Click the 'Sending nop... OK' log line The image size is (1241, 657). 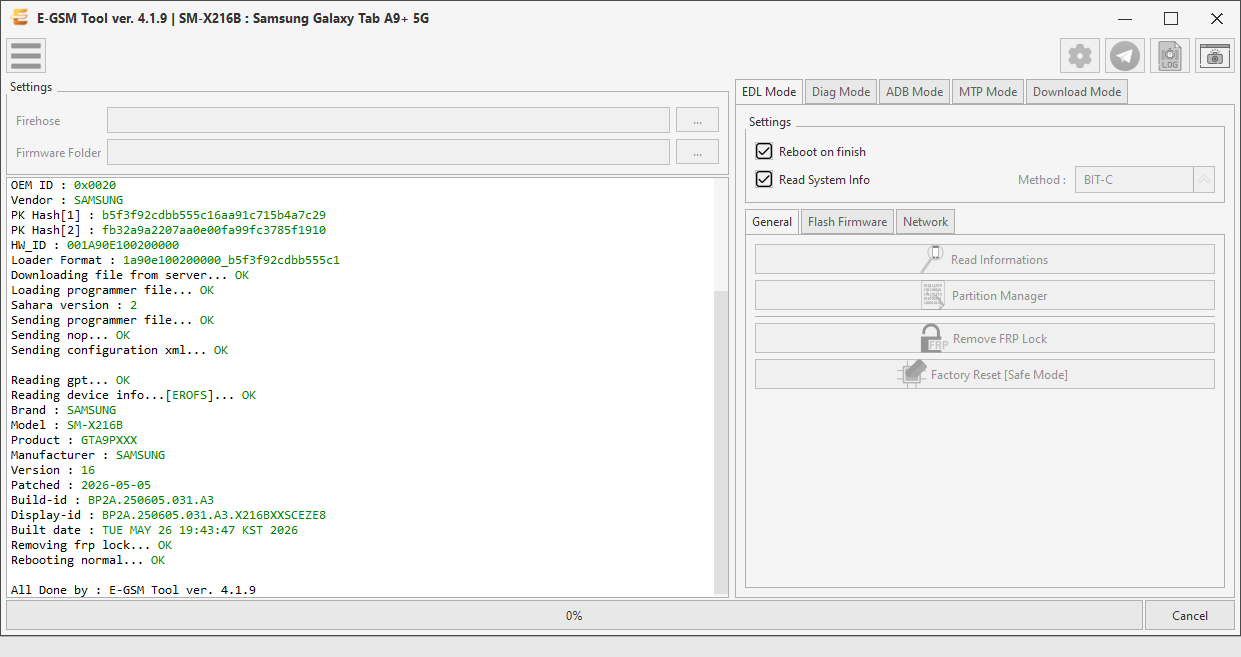pyautogui.click(x=70, y=335)
